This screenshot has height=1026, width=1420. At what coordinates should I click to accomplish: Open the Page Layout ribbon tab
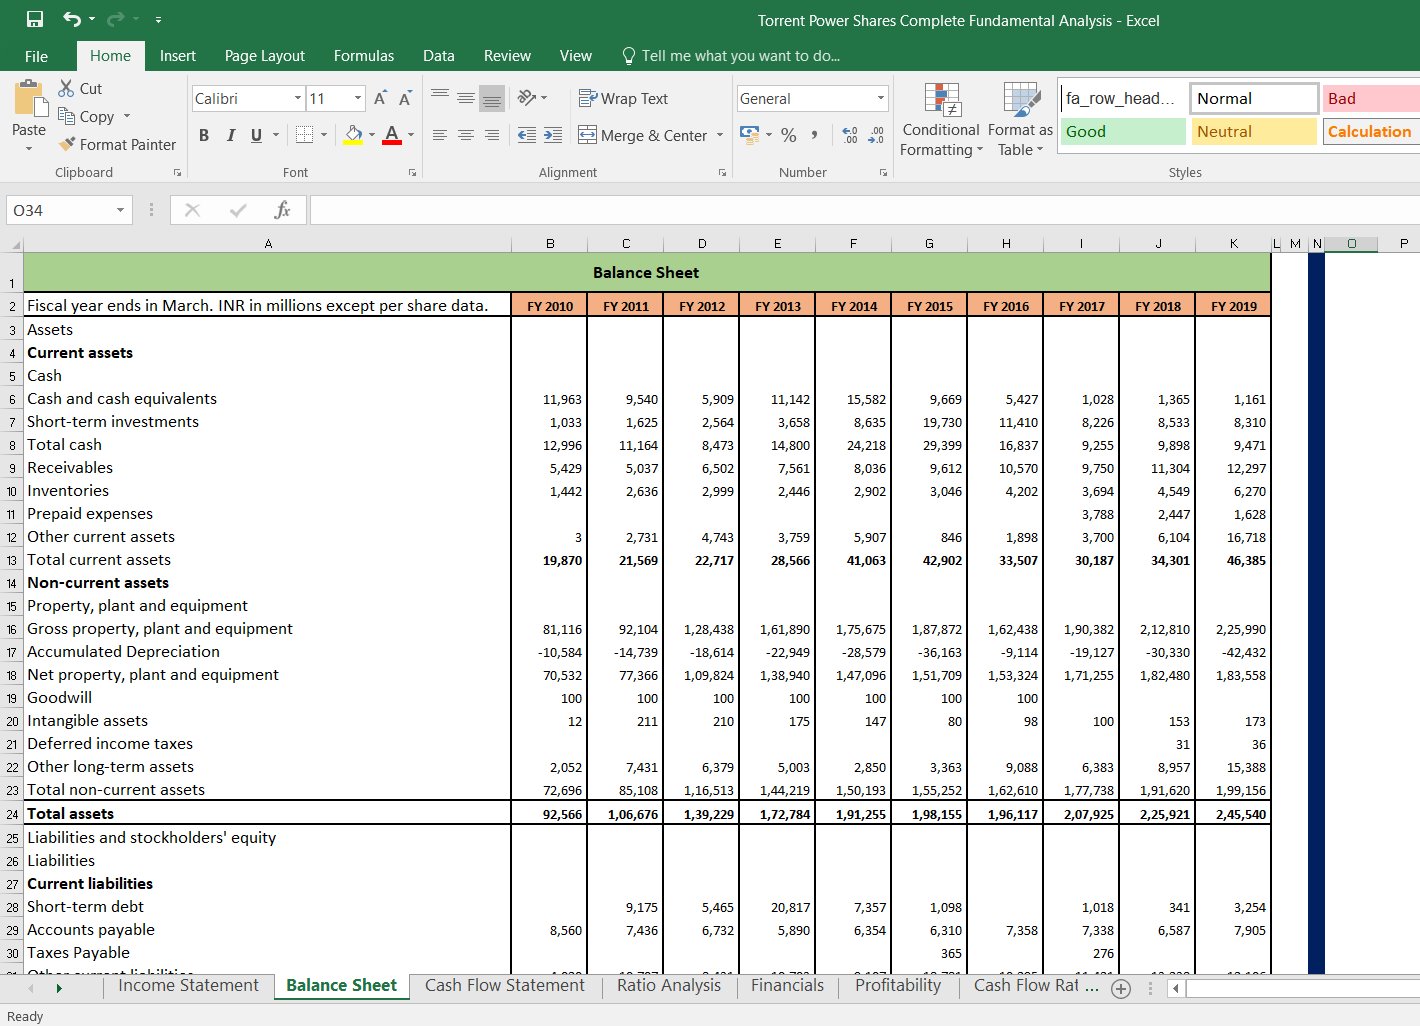pos(265,56)
